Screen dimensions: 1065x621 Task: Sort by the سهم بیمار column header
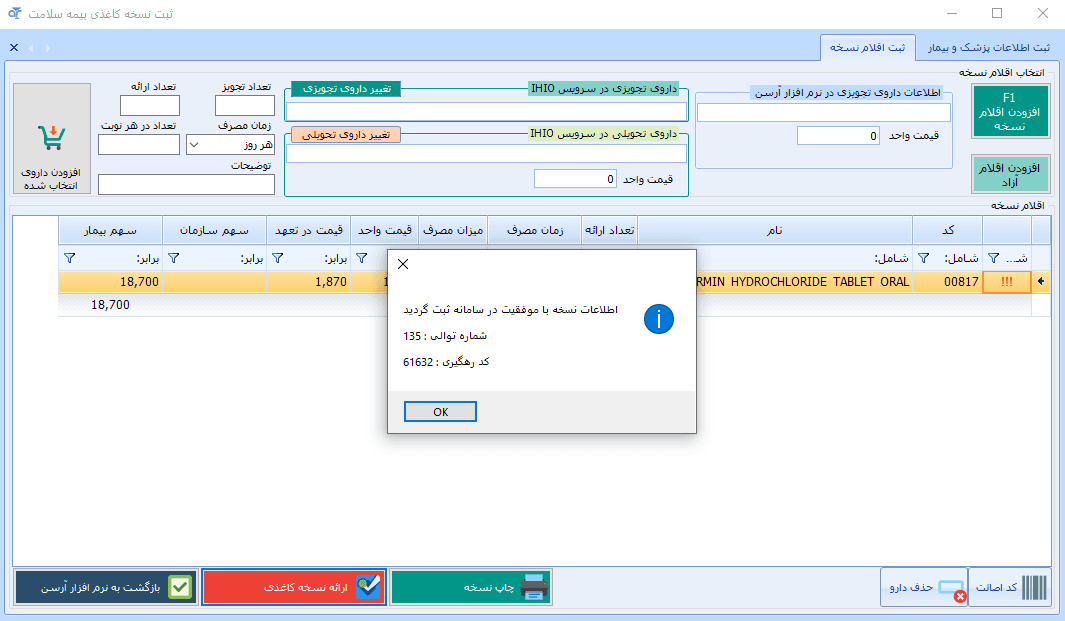click(x=110, y=230)
